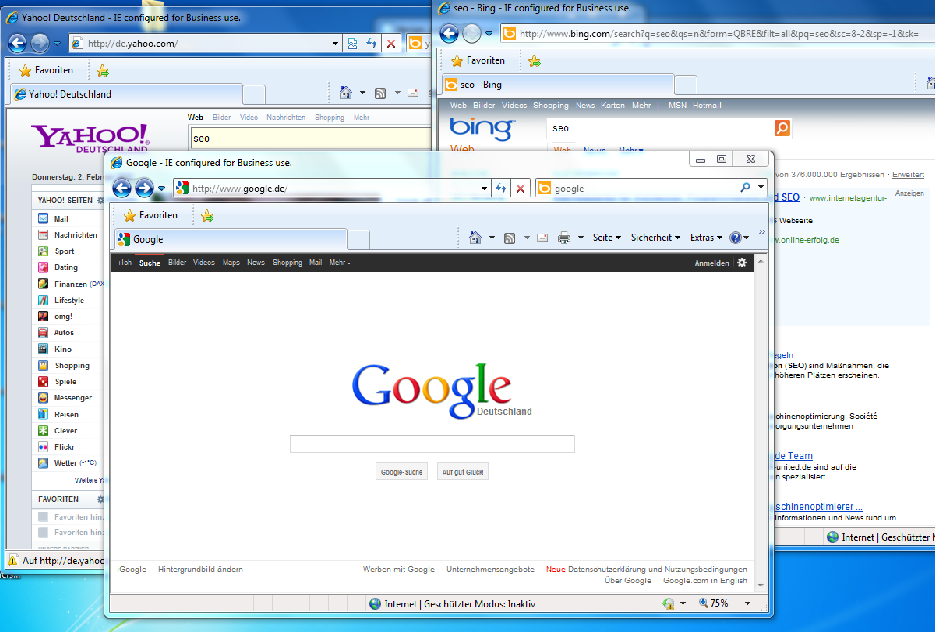
Task: Click the Auf gut Glück button
Action: [x=463, y=472]
